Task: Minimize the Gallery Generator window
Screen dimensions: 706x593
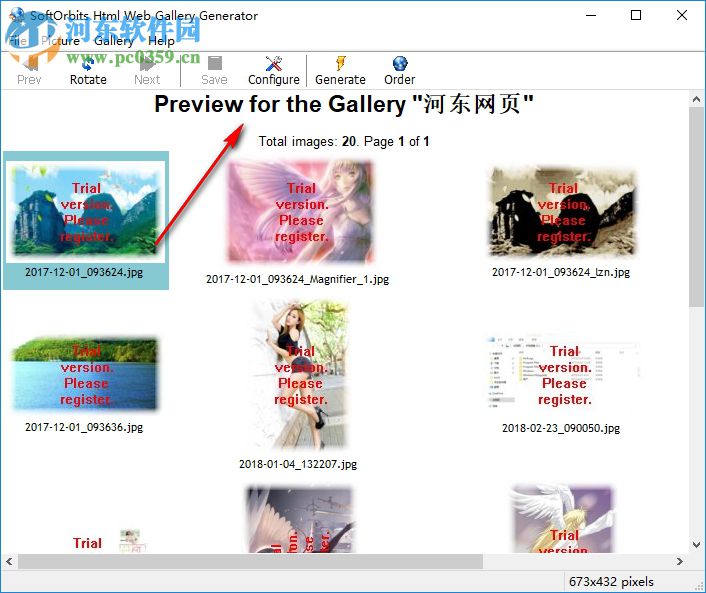Action: coord(591,15)
